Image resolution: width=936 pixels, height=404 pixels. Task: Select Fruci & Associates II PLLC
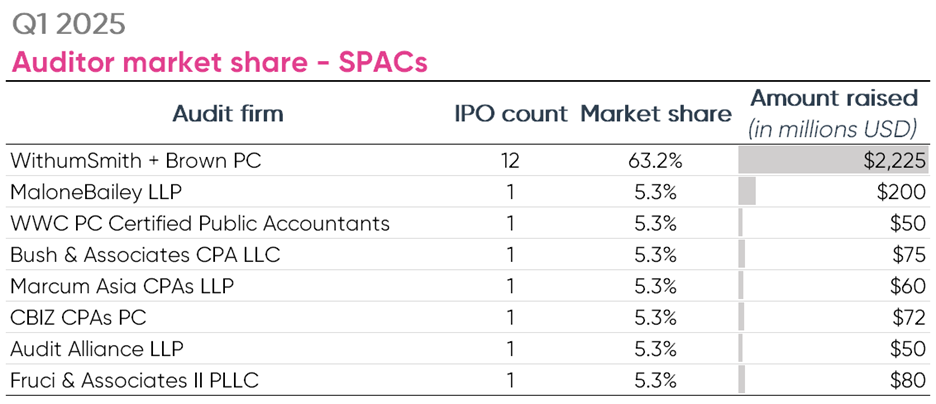133,380
